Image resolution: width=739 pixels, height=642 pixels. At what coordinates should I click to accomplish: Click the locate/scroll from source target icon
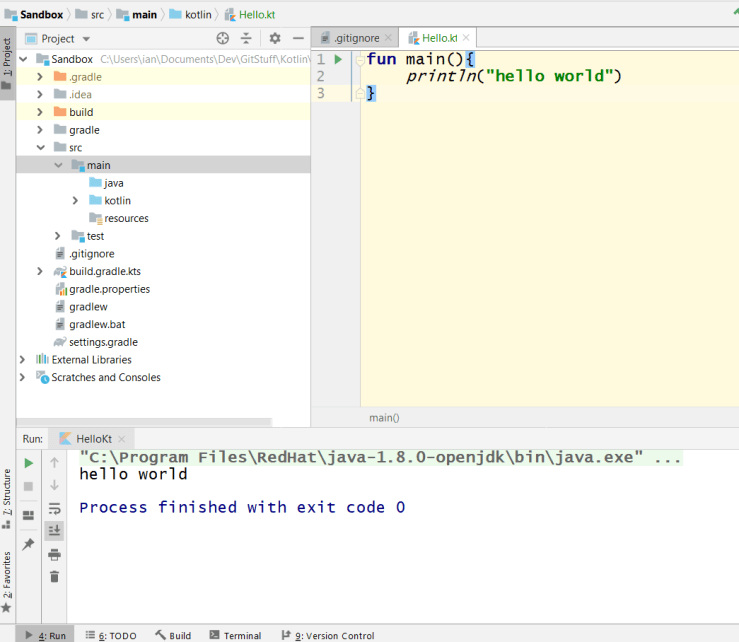coord(222,38)
